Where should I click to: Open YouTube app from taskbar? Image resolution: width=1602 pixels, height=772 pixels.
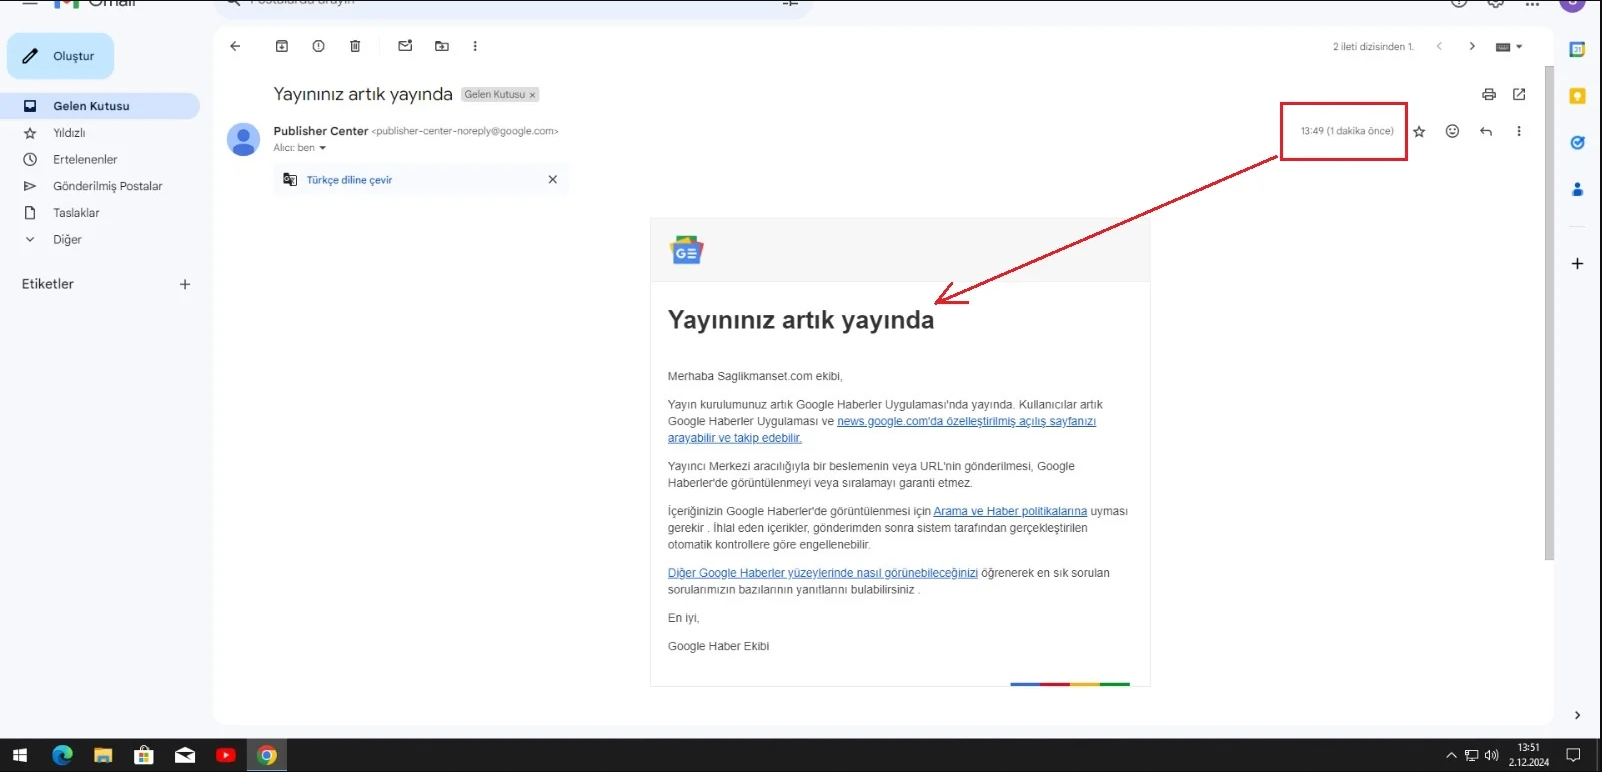(226, 755)
